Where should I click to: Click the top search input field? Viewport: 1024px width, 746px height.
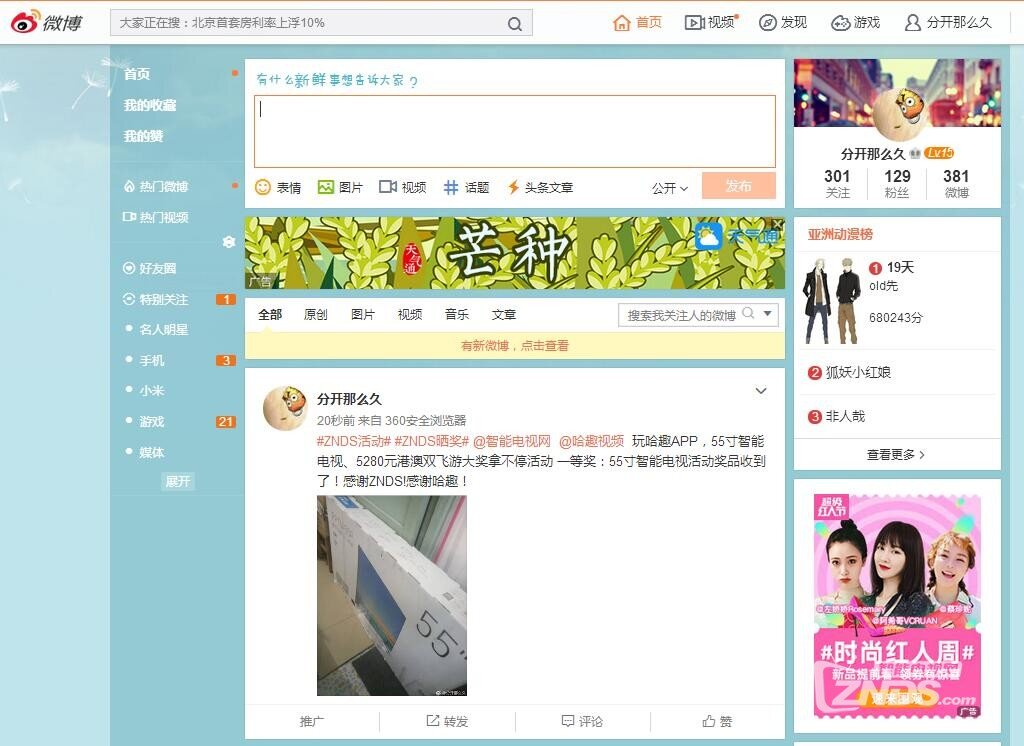coord(309,23)
